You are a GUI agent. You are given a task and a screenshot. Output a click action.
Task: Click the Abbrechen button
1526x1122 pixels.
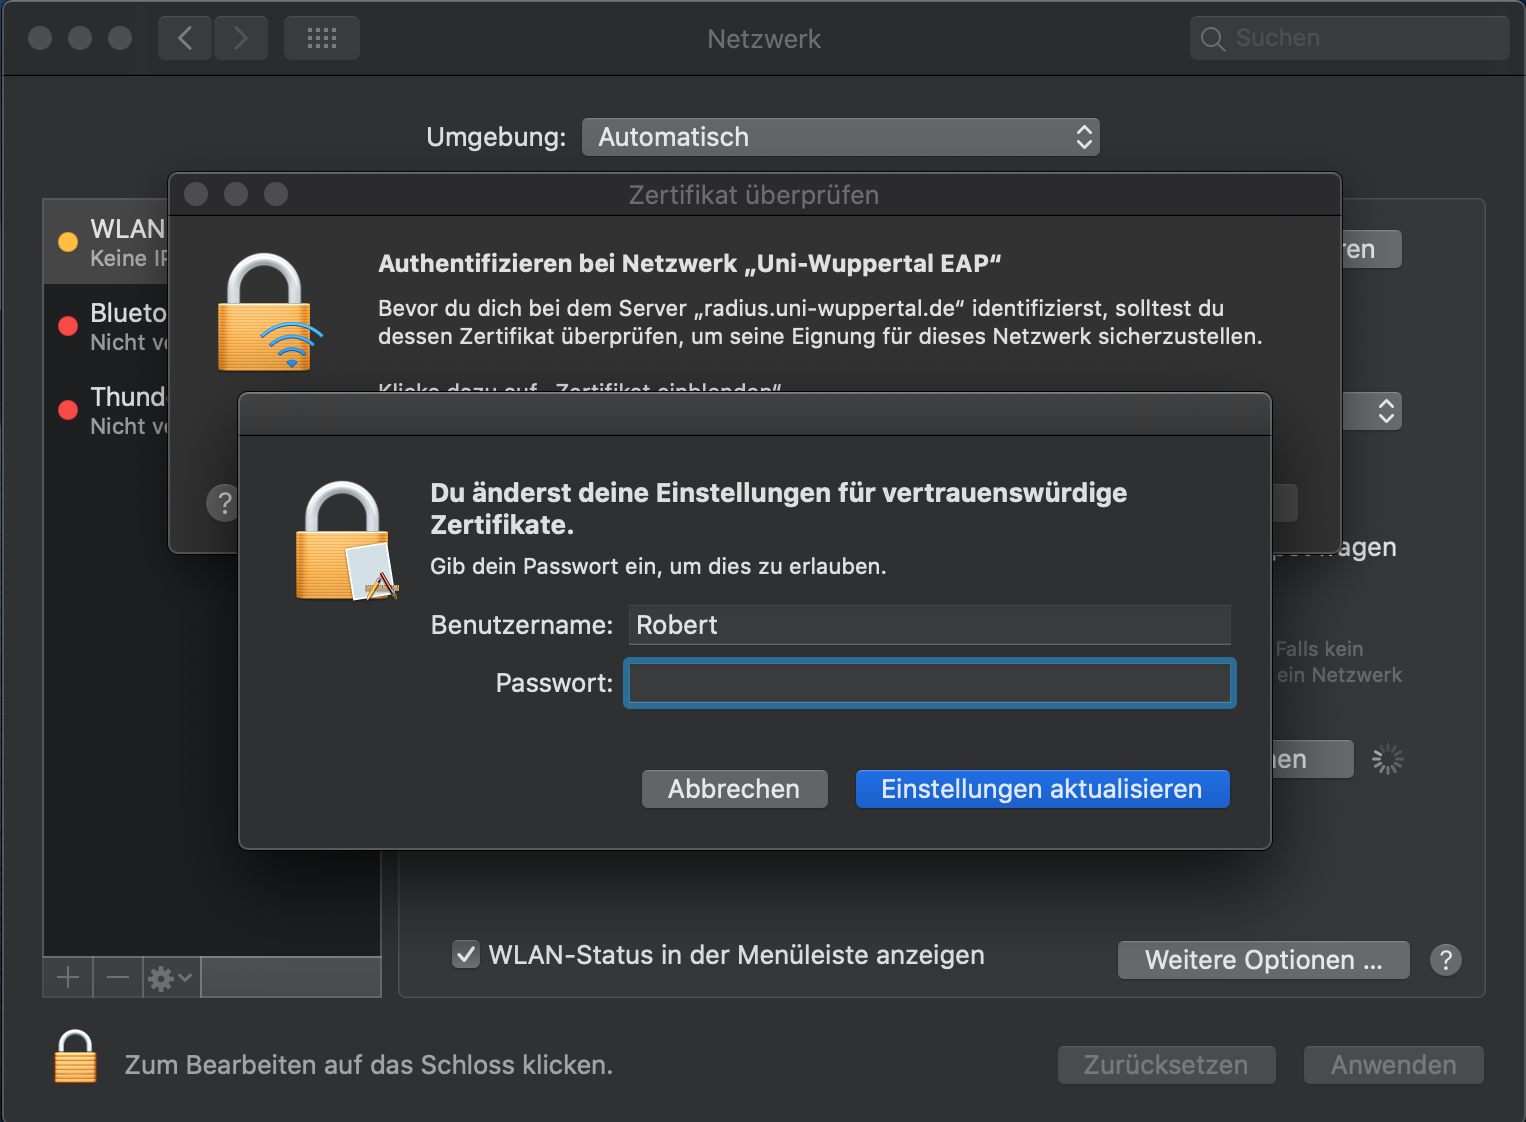click(734, 789)
